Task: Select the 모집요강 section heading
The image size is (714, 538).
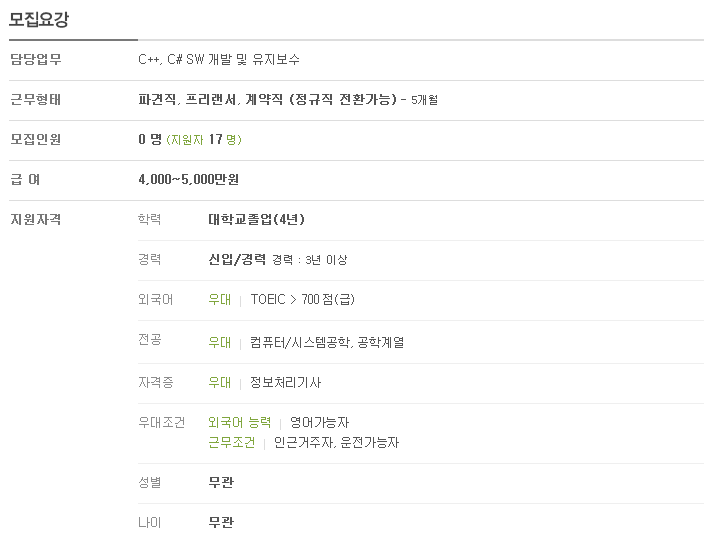Action: [x=39, y=19]
